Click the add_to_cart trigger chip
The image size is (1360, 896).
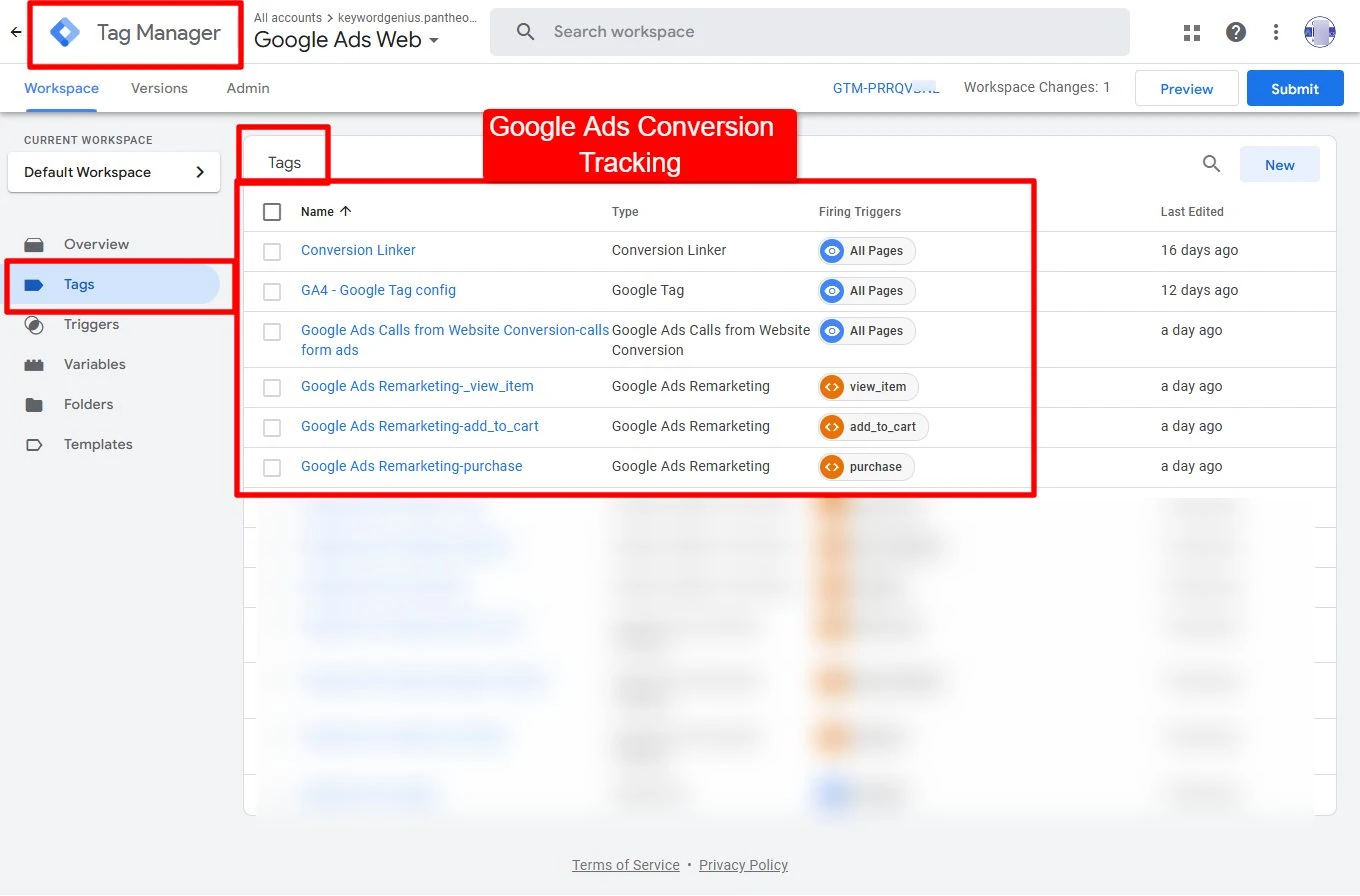[x=873, y=427]
